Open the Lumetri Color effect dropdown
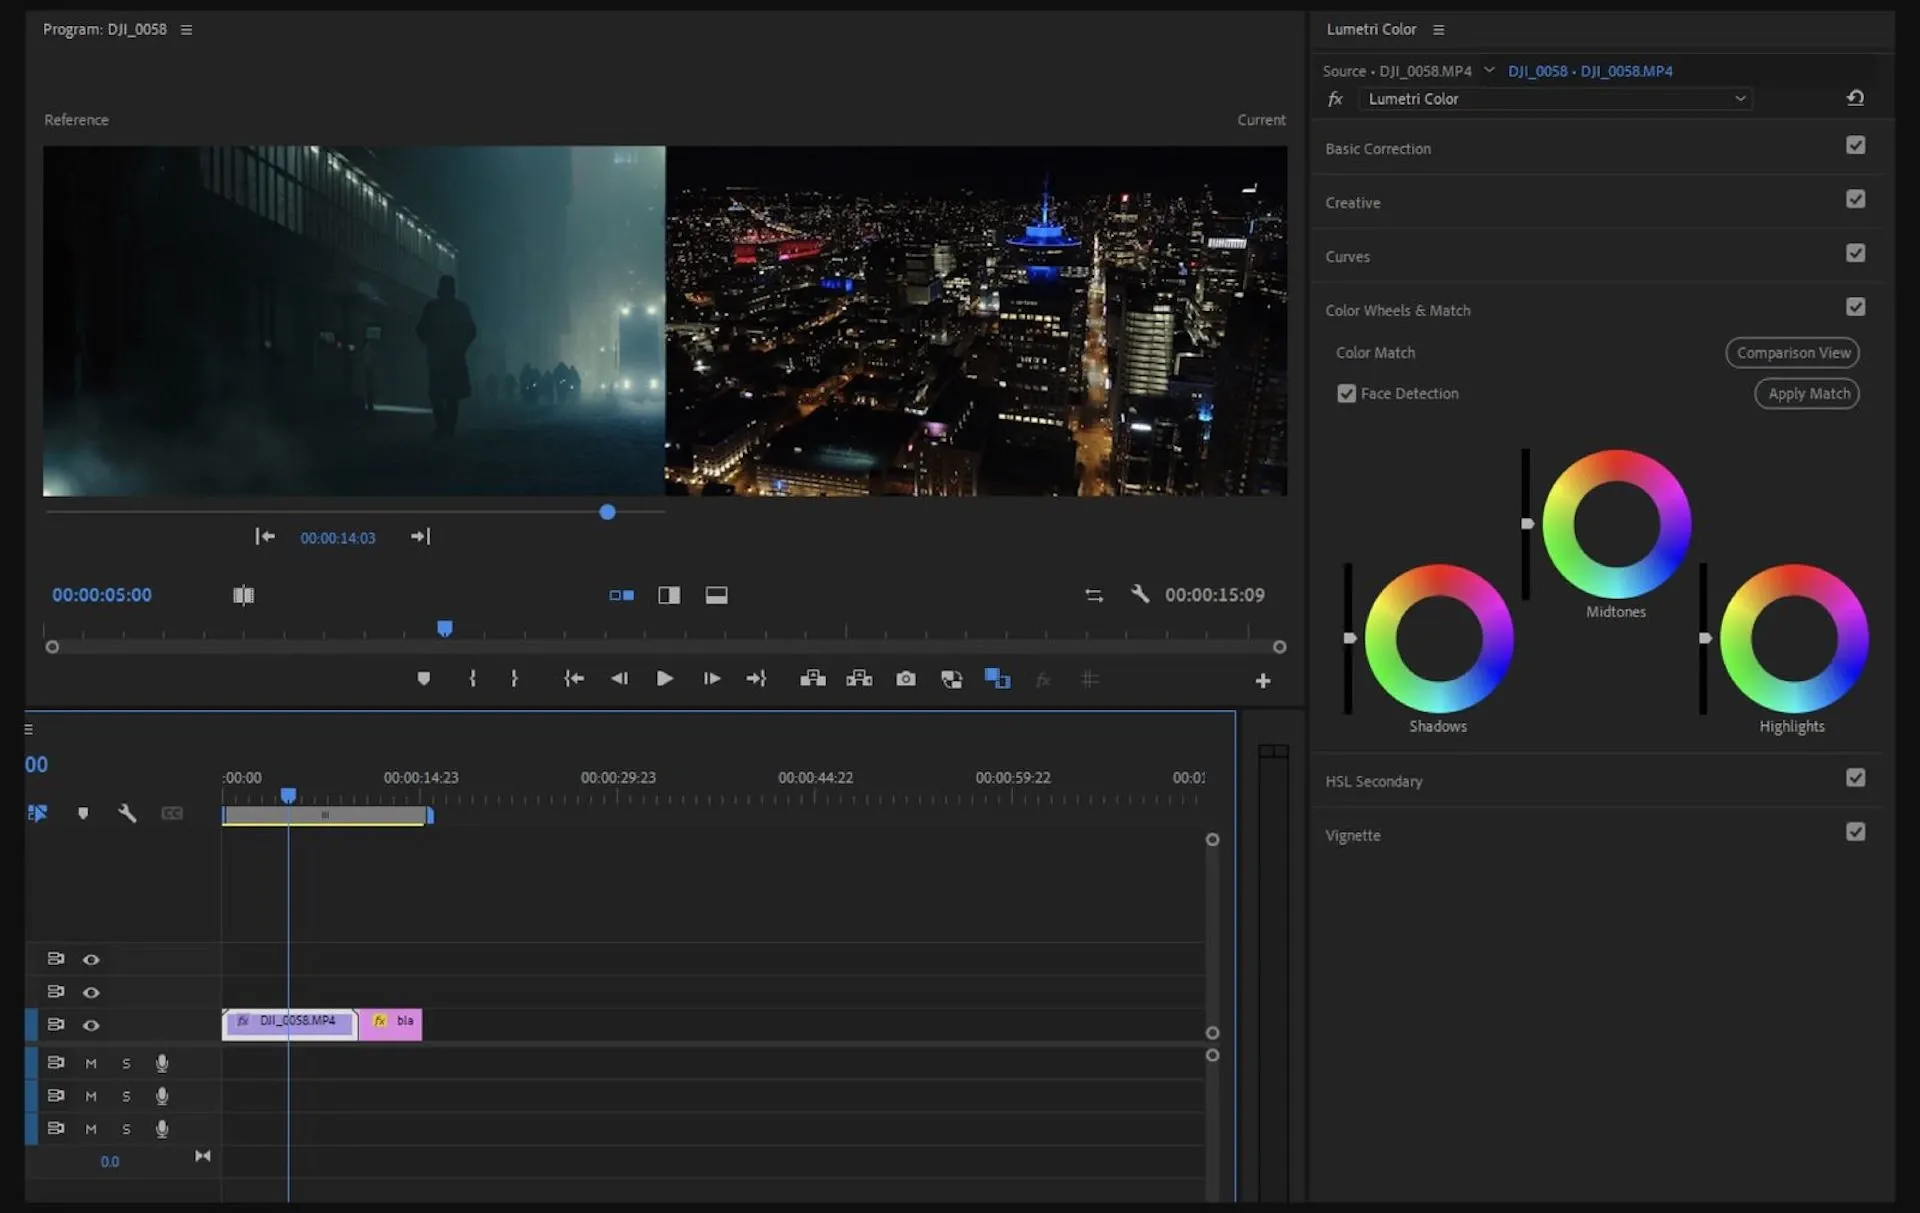 click(1741, 99)
